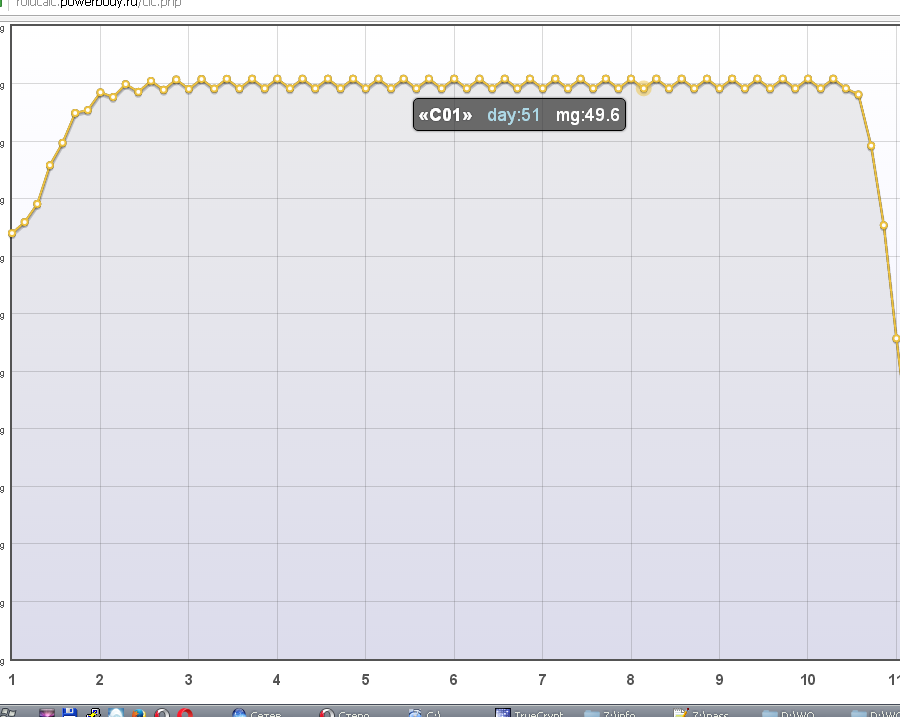
Task: Activate the Сетев taskbar window
Action: pos(260,712)
